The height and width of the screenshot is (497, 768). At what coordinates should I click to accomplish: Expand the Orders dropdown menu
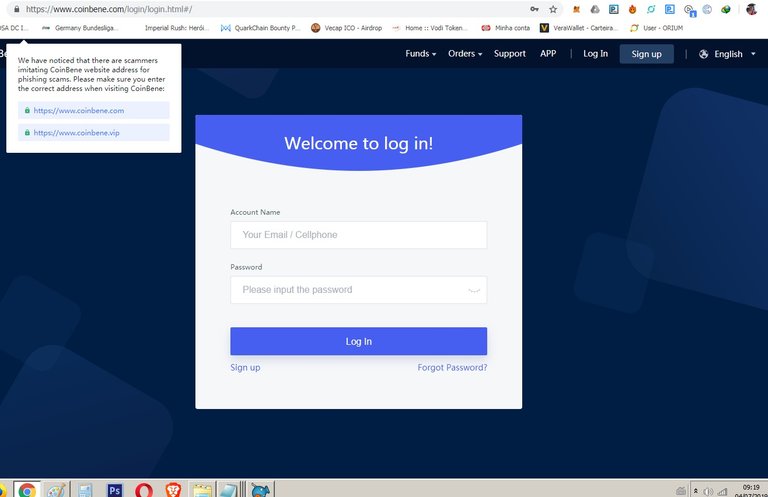coord(465,54)
